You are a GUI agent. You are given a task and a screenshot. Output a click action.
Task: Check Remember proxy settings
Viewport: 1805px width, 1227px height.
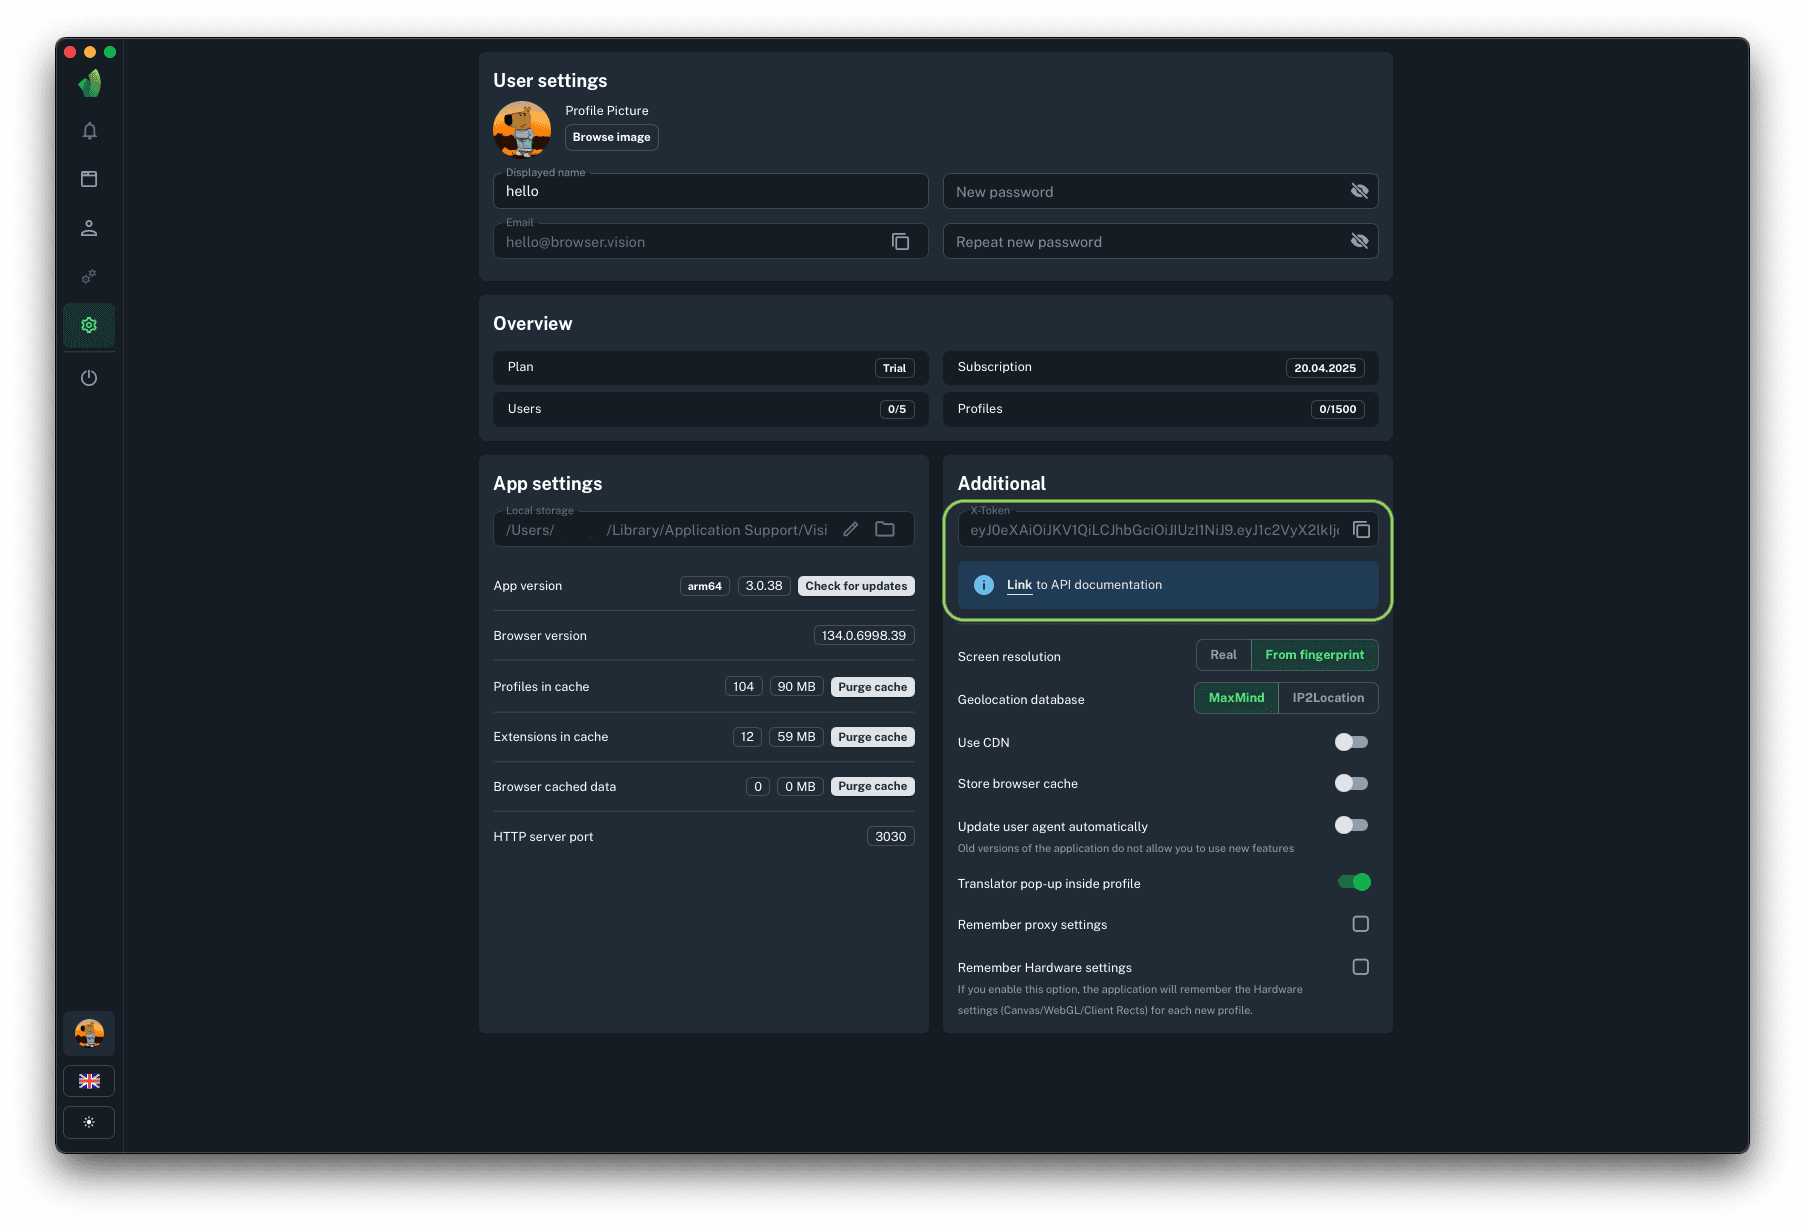tap(1360, 924)
